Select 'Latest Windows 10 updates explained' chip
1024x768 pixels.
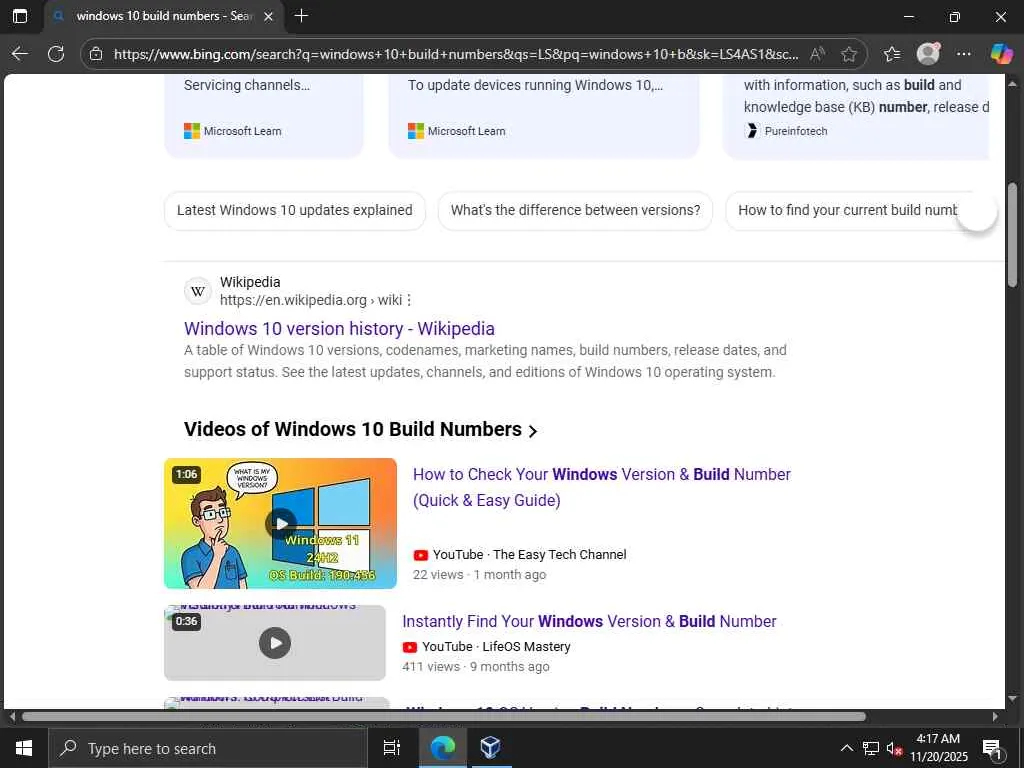coord(295,210)
